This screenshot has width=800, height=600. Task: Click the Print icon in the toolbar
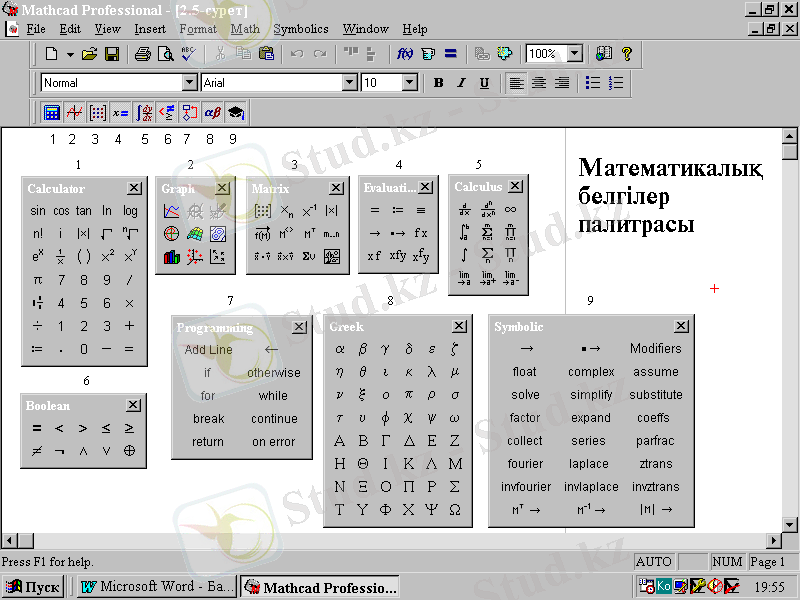point(142,54)
